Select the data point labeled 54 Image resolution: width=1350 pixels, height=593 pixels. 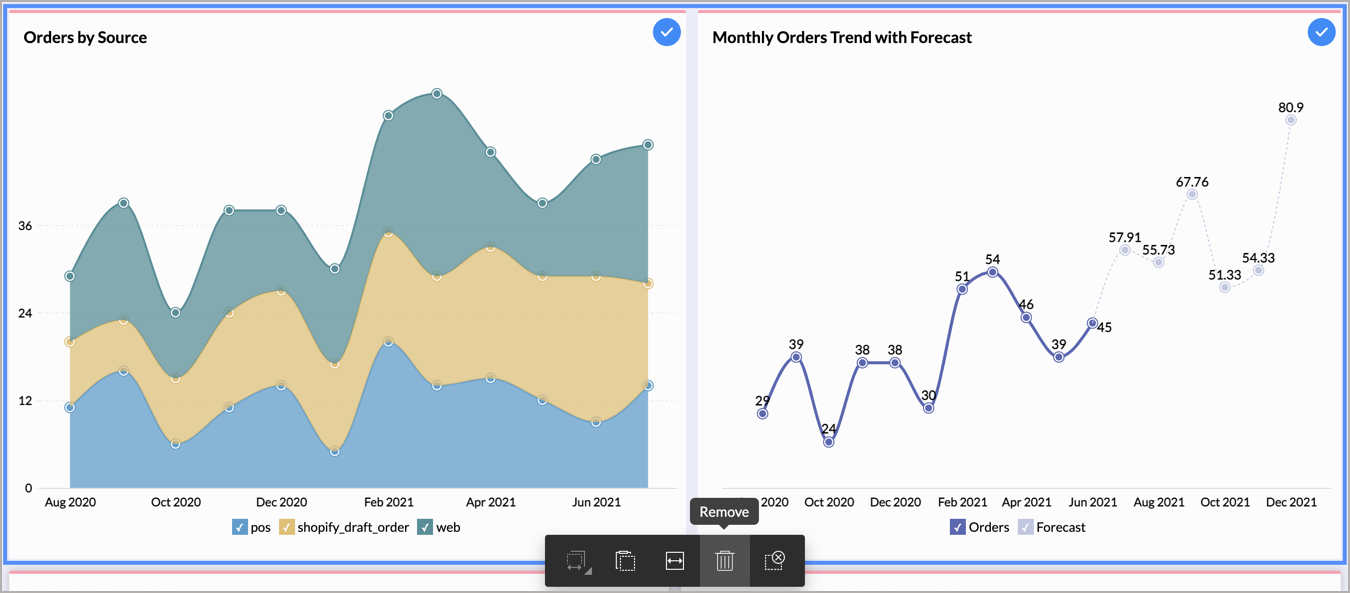point(992,272)
